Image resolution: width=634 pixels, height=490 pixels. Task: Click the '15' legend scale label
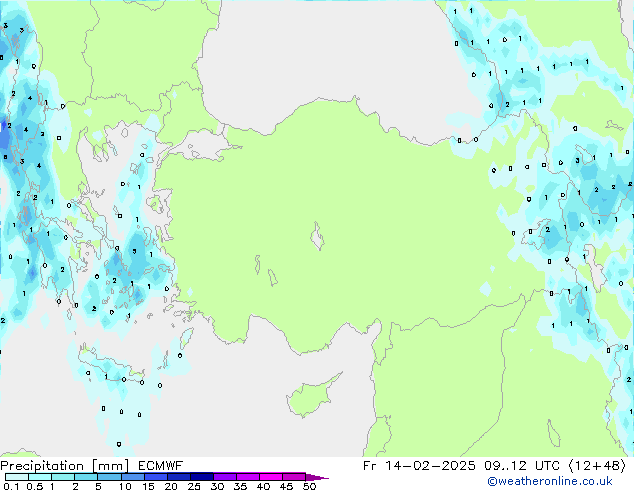(148, 486)
